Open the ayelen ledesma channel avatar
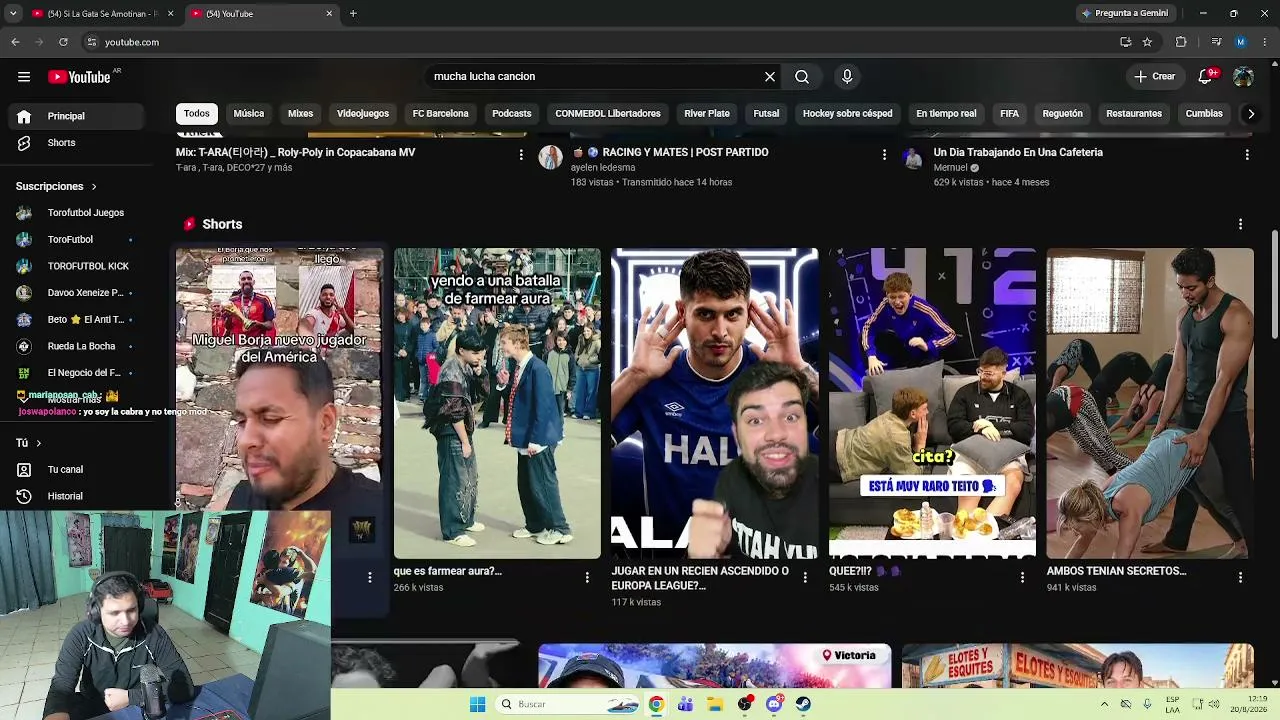This screenshot has width=1280, height=720. [551, 157]
